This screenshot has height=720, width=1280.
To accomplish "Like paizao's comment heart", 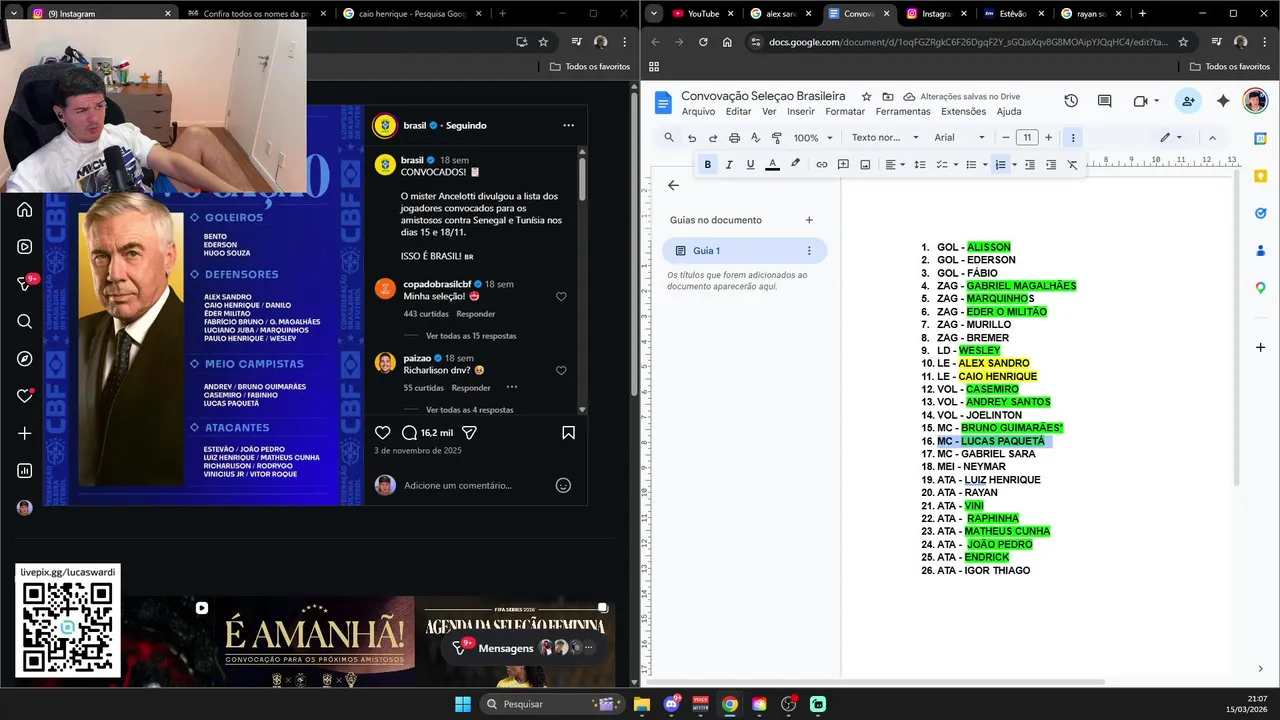I will coord(561,371).
